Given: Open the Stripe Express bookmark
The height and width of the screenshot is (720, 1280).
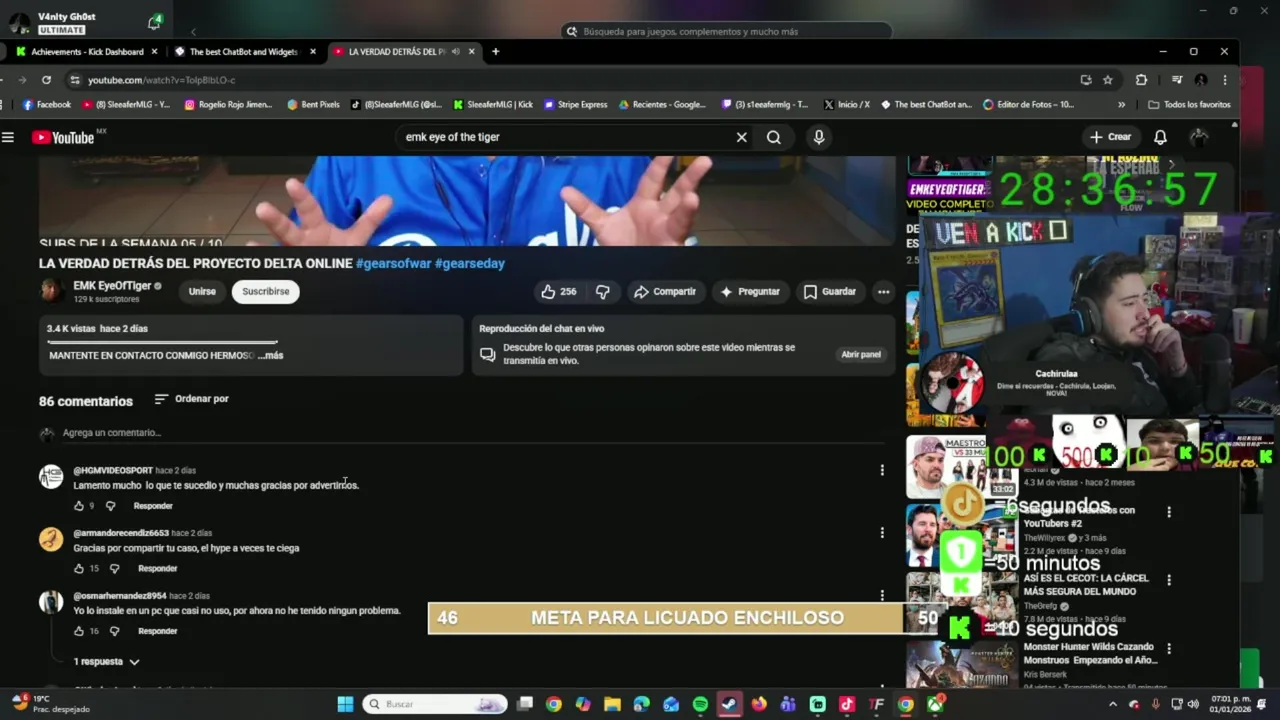Looking at the screenshot, I should [x=576, y=104].
